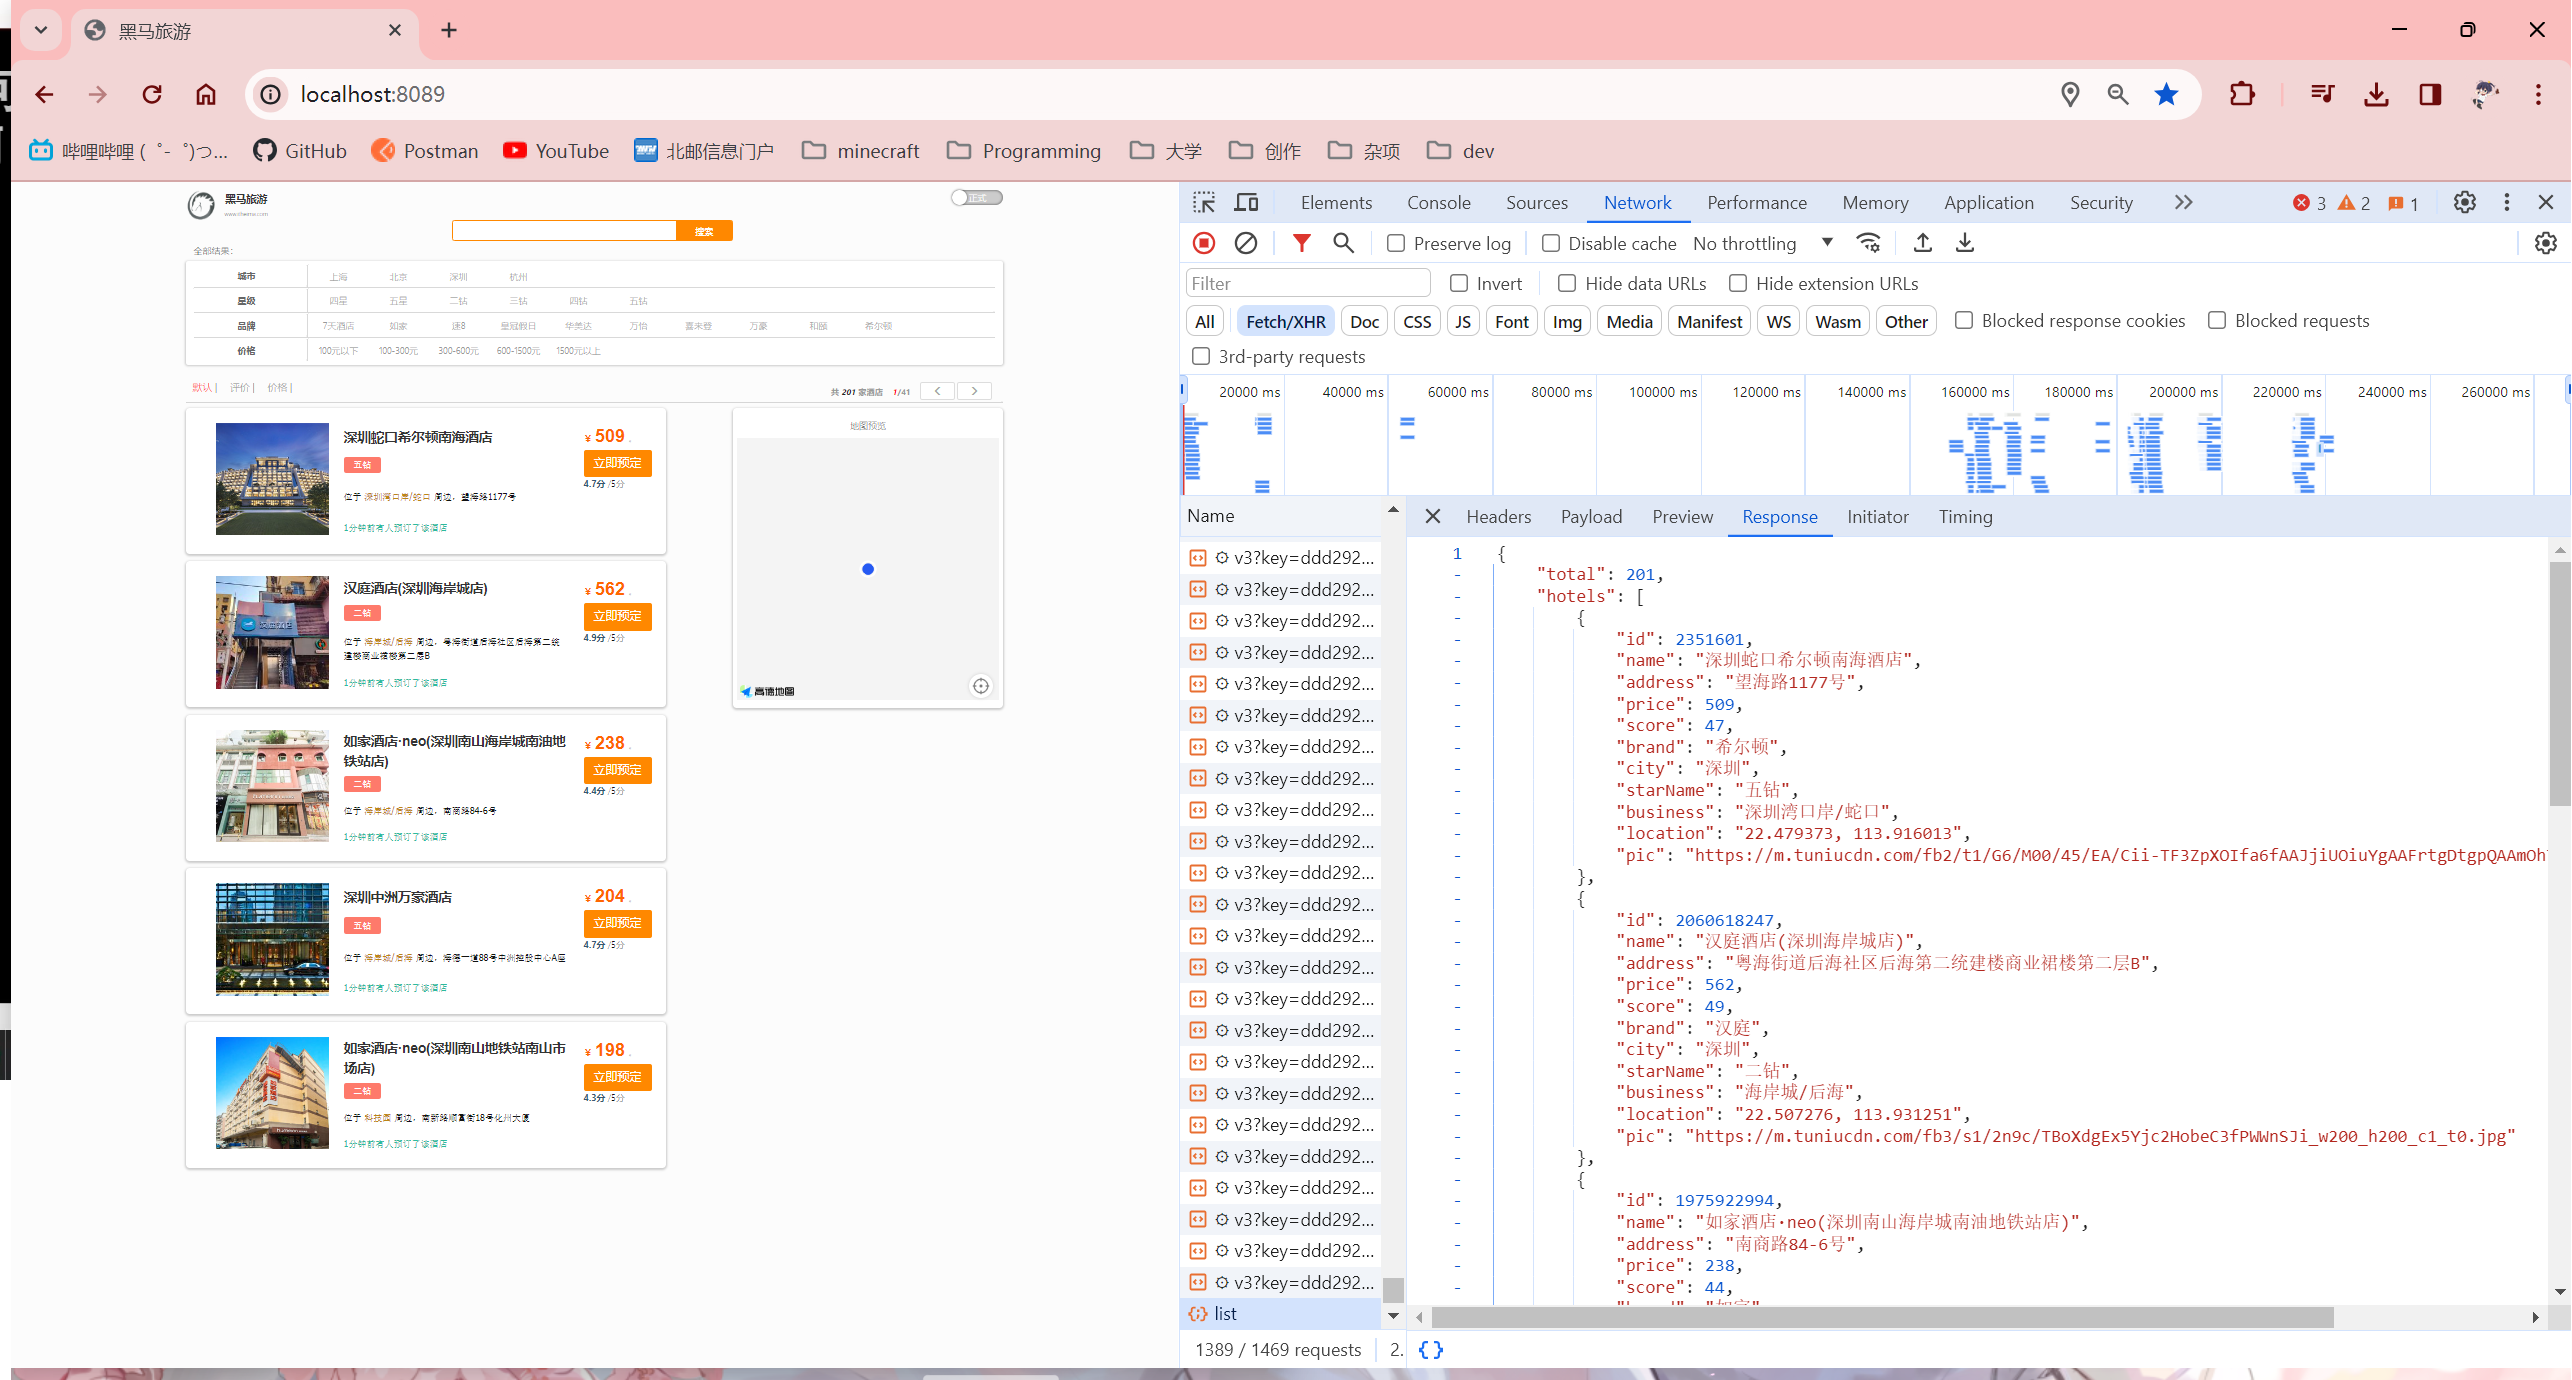Check the Disable cache option

click(1551, 243)
